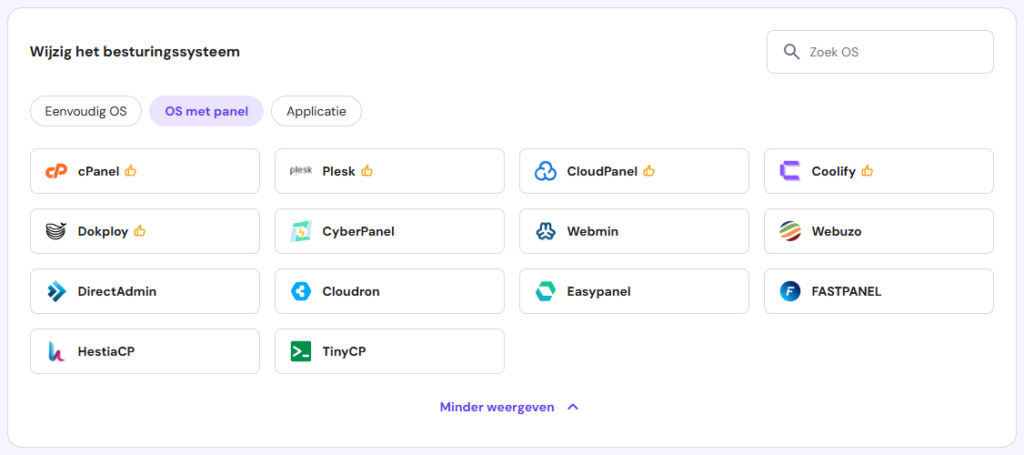Choose the HestiaCP card label
The image size is (1024, 455).
[106, 352]
